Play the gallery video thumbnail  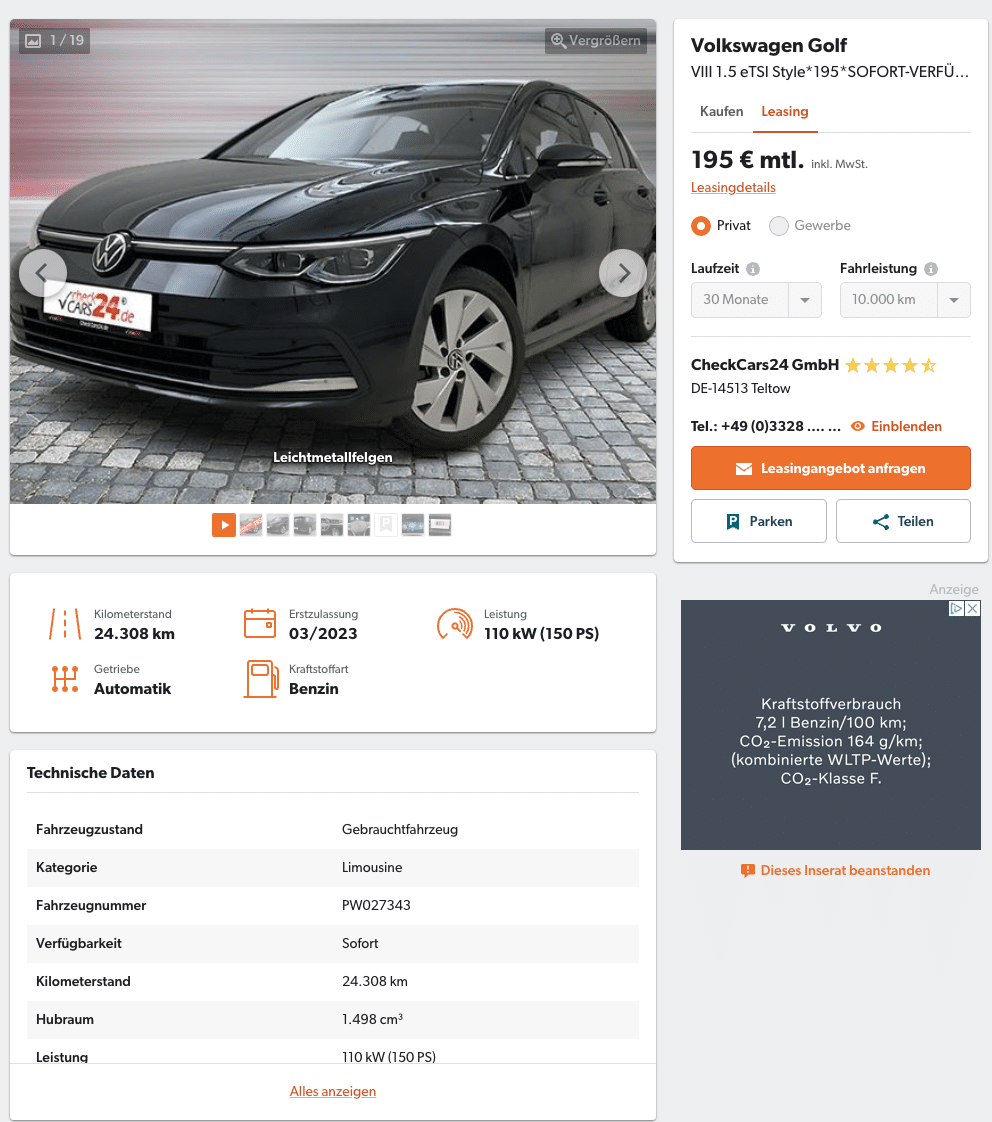point(224,525)
